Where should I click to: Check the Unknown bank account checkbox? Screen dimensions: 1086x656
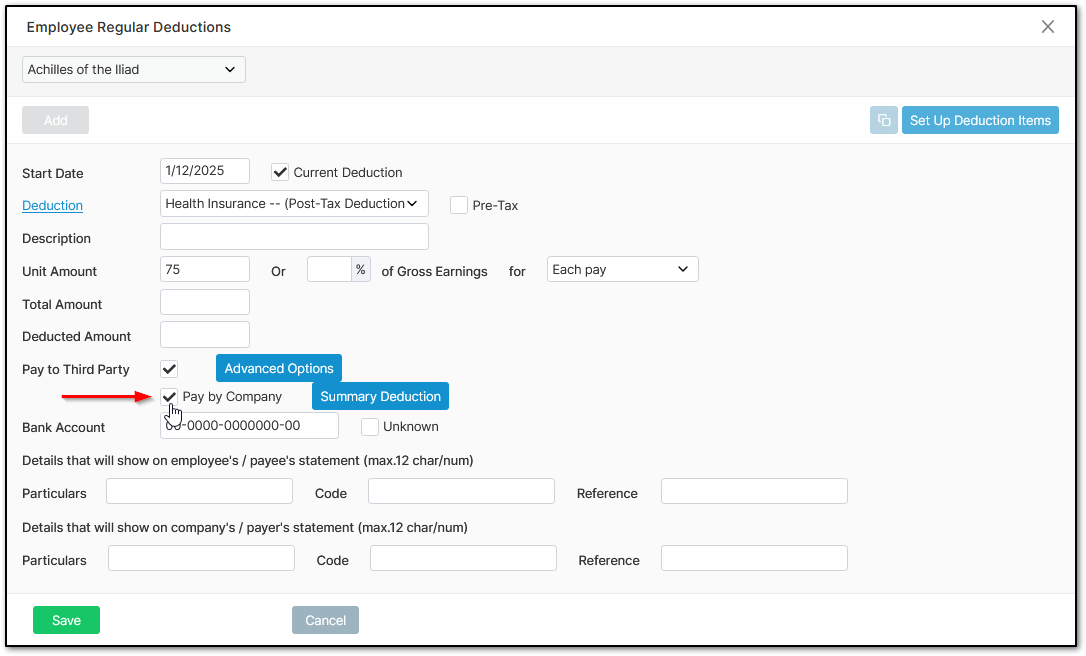(x=370, y=427)
